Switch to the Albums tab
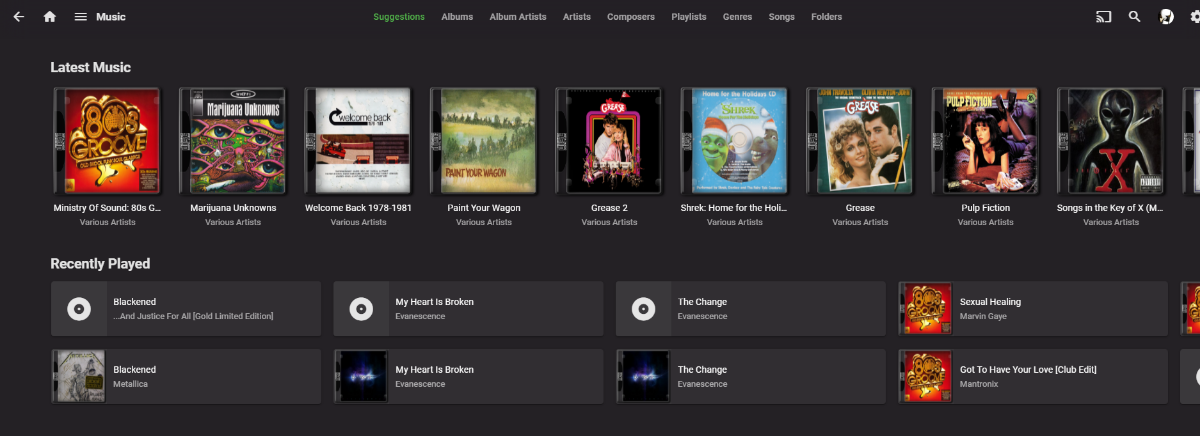This screenshot has width=1200, height=436. [457, 17]
